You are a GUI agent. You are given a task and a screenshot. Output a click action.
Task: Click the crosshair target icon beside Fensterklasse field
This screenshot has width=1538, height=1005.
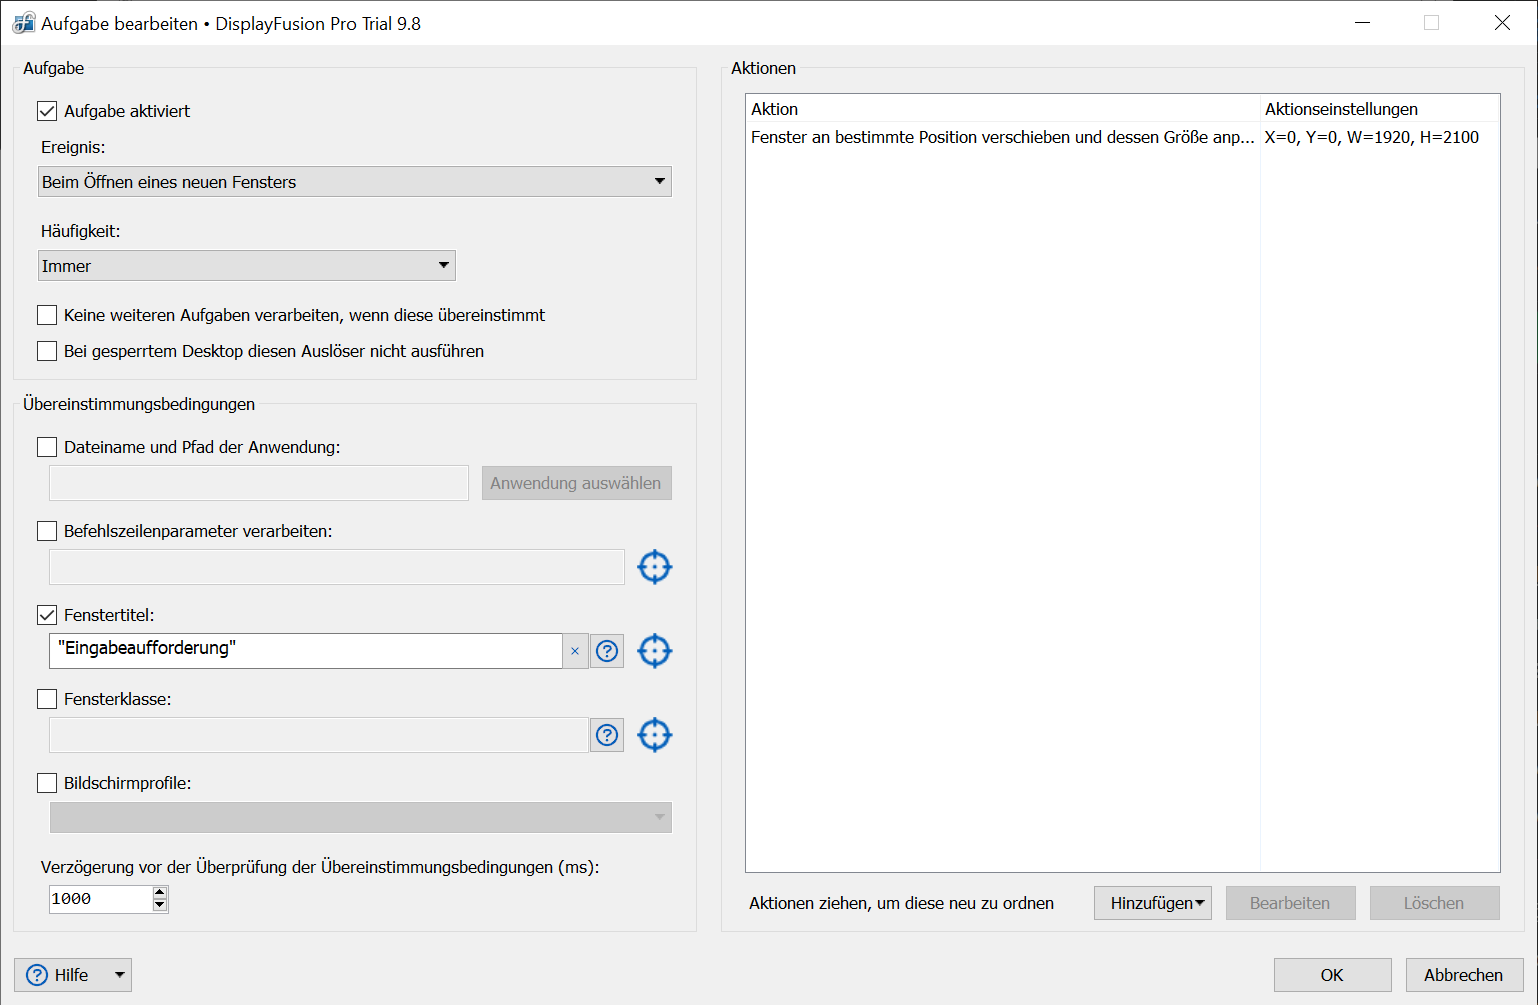coord(654,735)
